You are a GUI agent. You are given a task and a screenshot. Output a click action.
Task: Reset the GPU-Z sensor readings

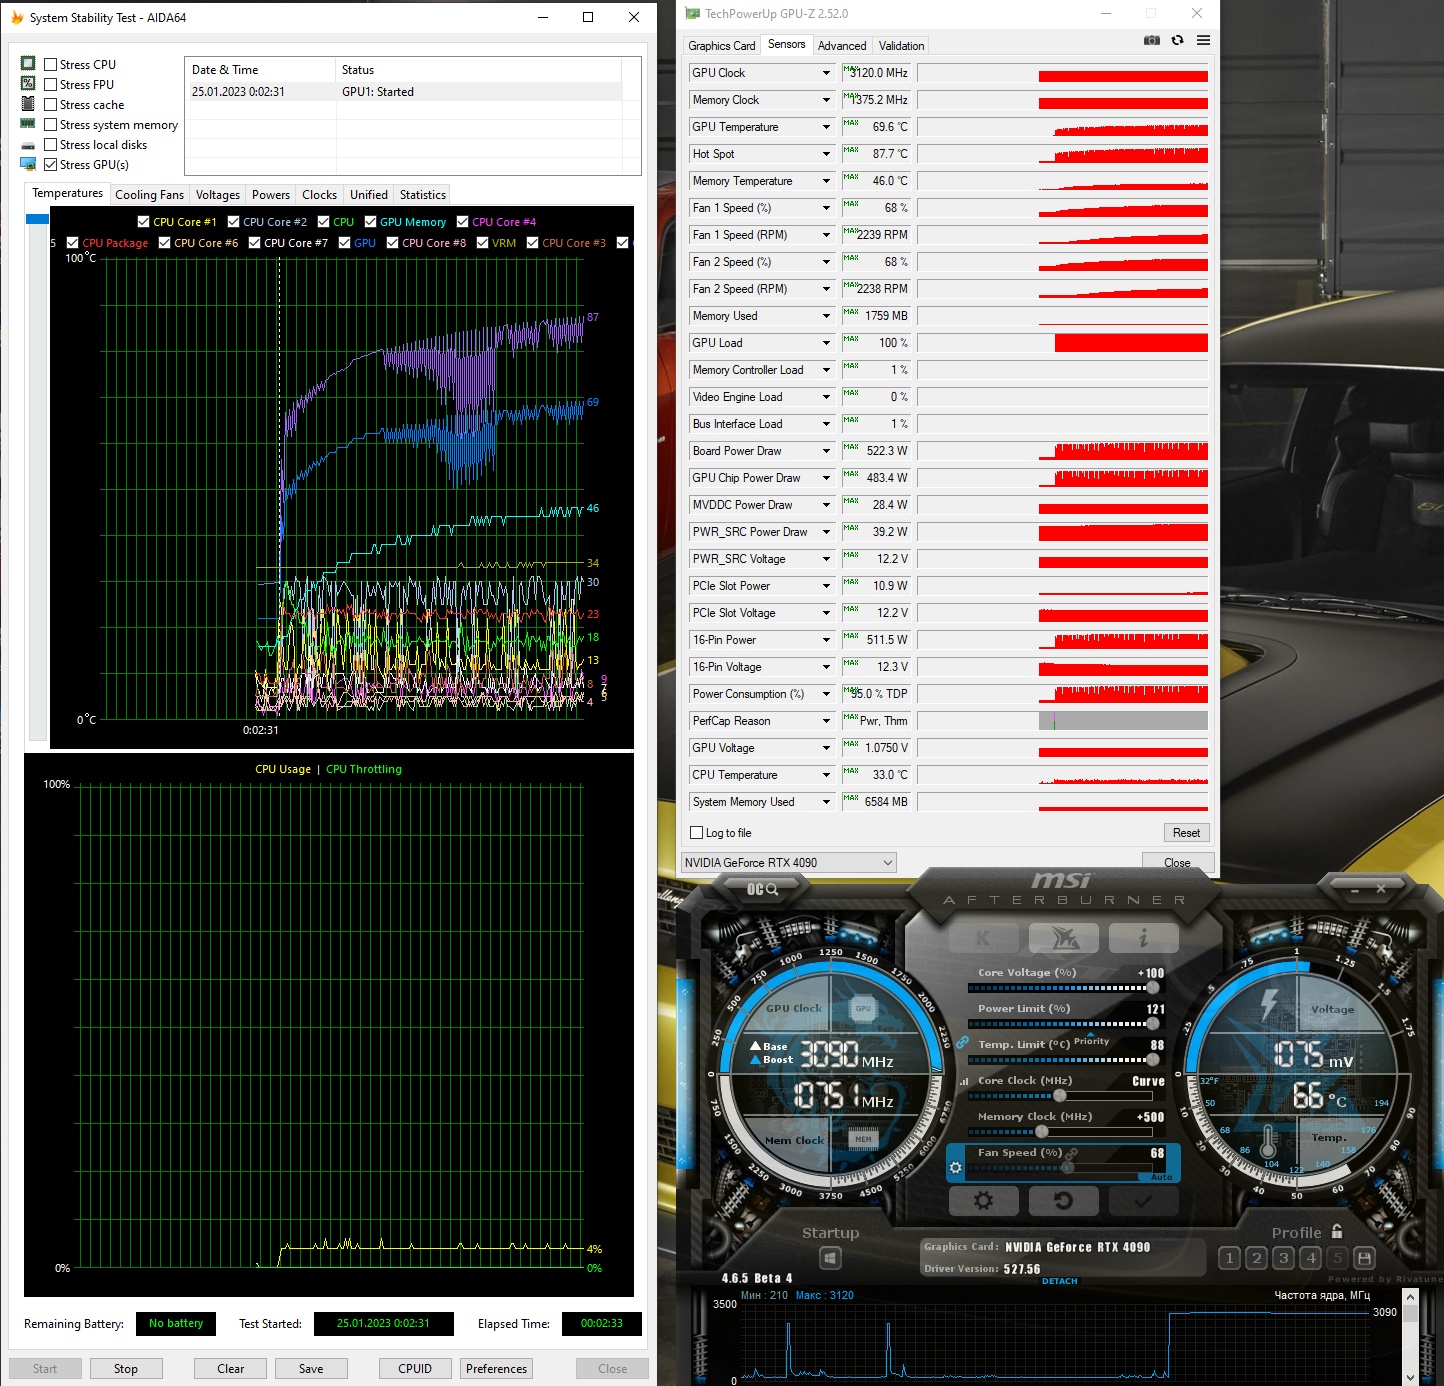pyautogui.click(x=1186, y=833)
